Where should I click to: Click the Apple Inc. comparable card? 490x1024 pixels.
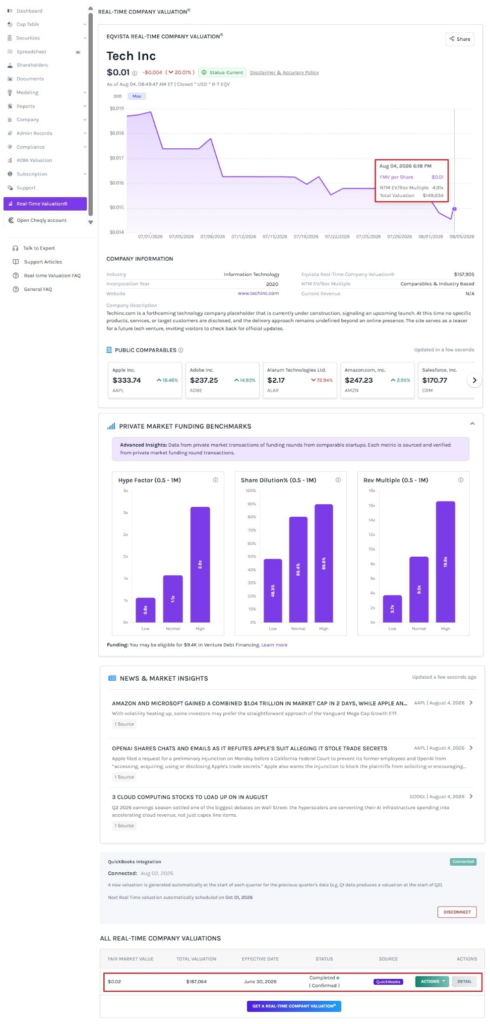pos(144,380)
